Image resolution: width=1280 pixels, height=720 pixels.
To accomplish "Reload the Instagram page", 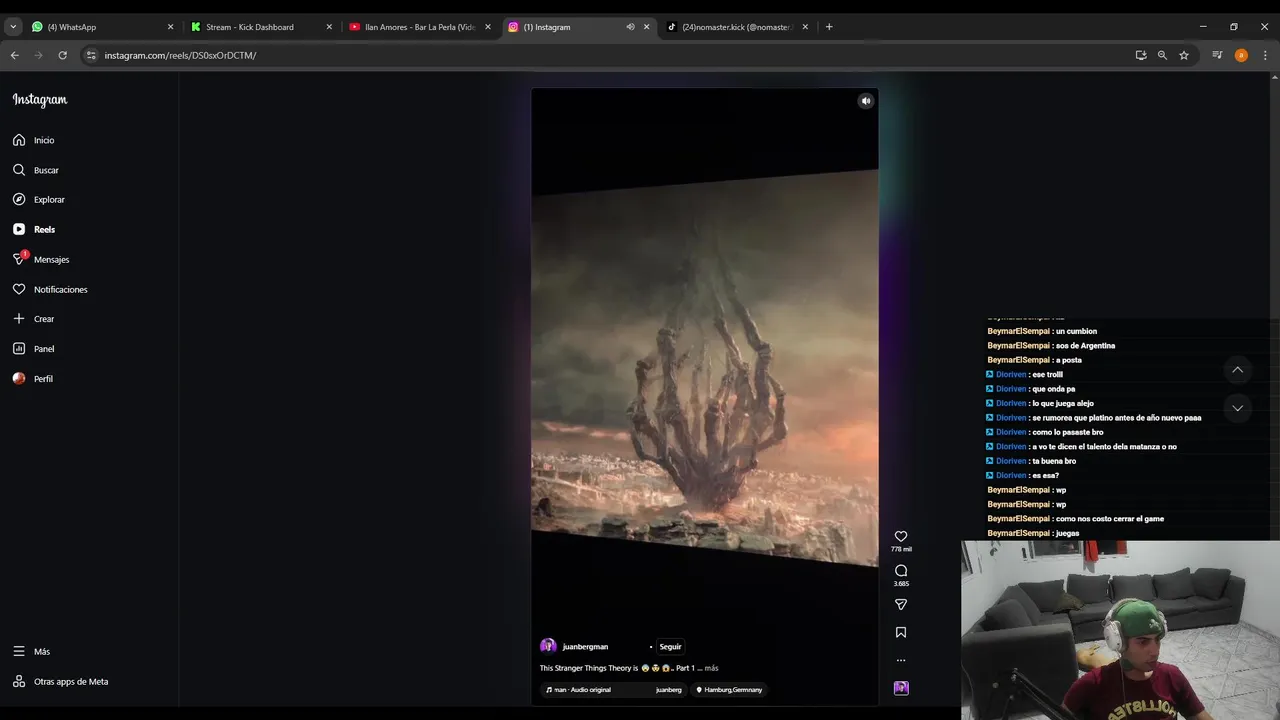I will [x=62, y=55].
